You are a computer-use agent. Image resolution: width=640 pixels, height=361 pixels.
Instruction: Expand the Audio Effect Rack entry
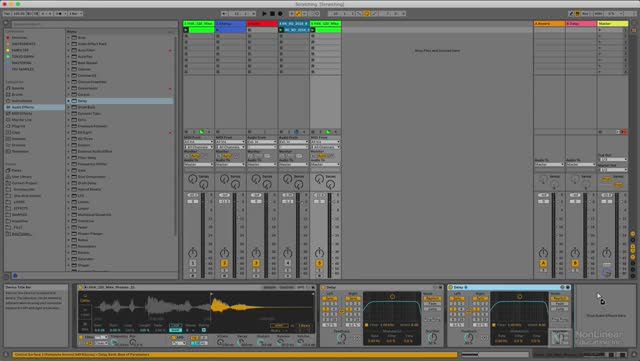coord(68,44)
